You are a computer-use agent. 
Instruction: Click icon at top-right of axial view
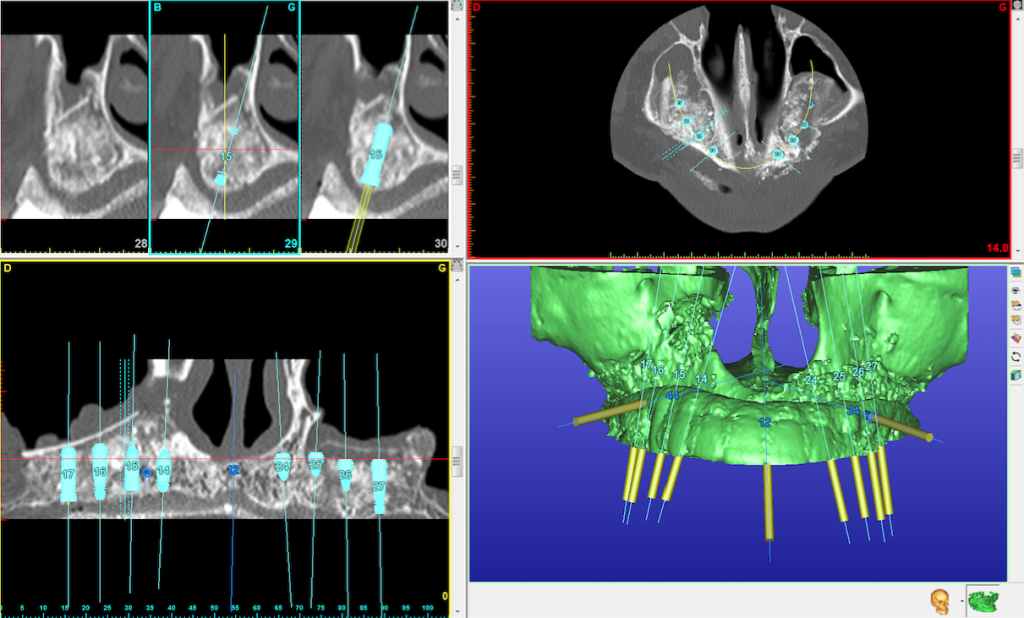tap(1017, 6)
